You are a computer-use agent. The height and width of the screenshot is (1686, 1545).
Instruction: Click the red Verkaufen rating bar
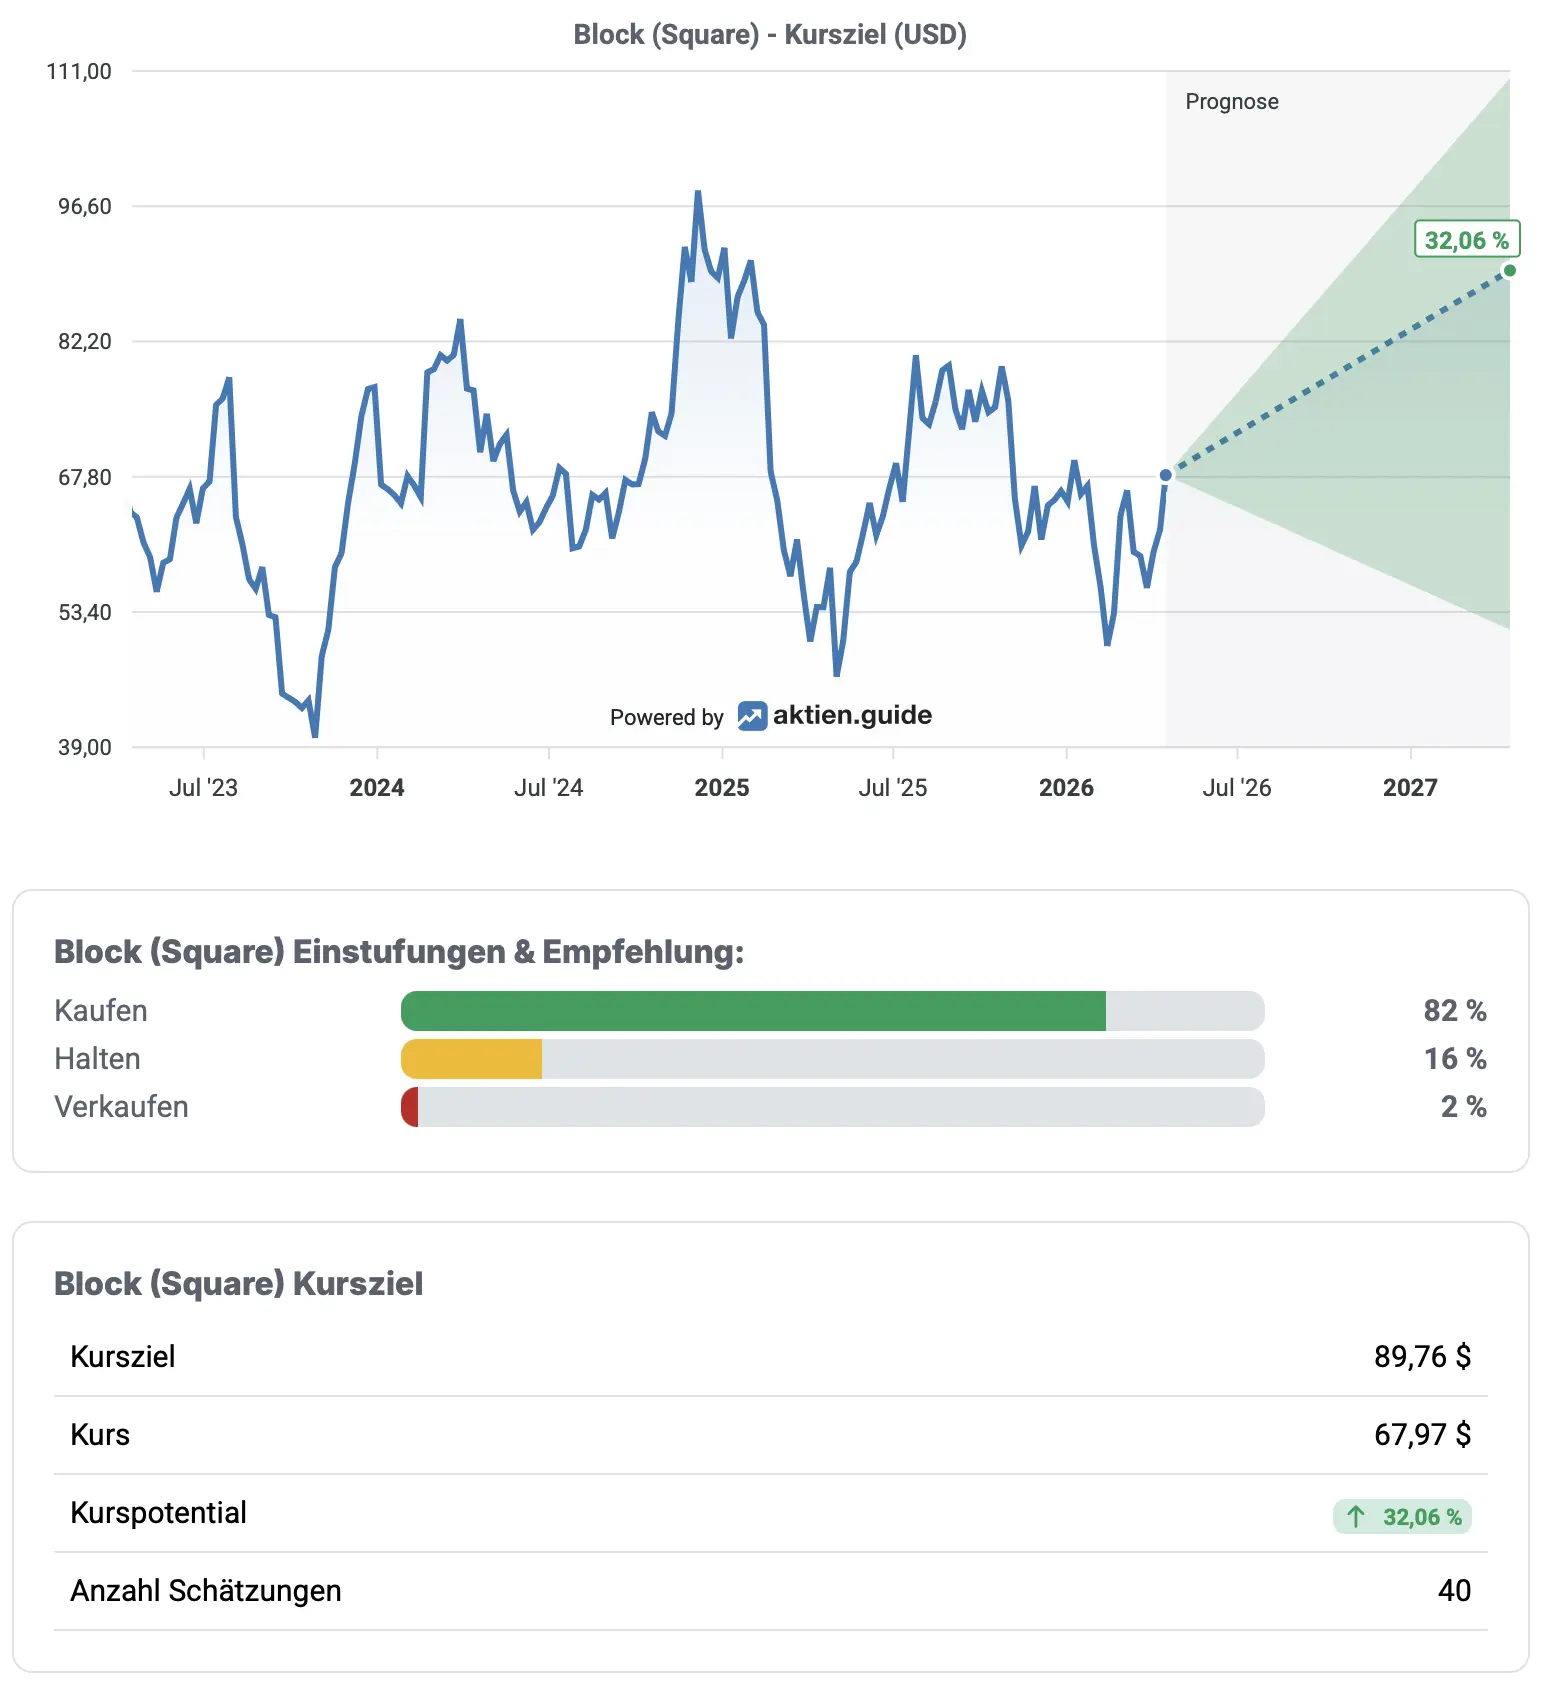pos(410,1107)
